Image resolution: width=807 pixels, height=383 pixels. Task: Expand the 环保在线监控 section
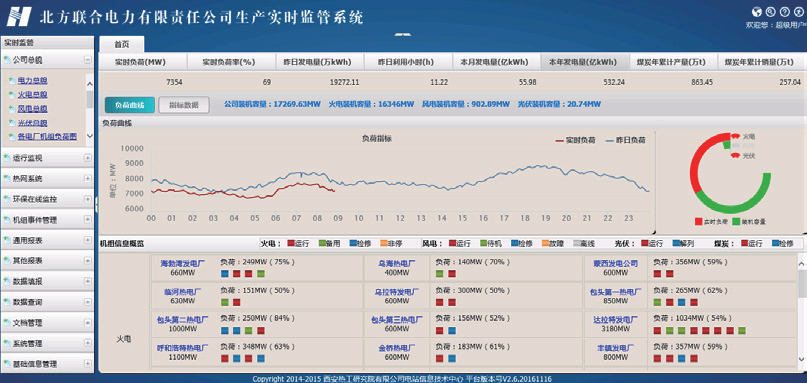coord(87,199)
